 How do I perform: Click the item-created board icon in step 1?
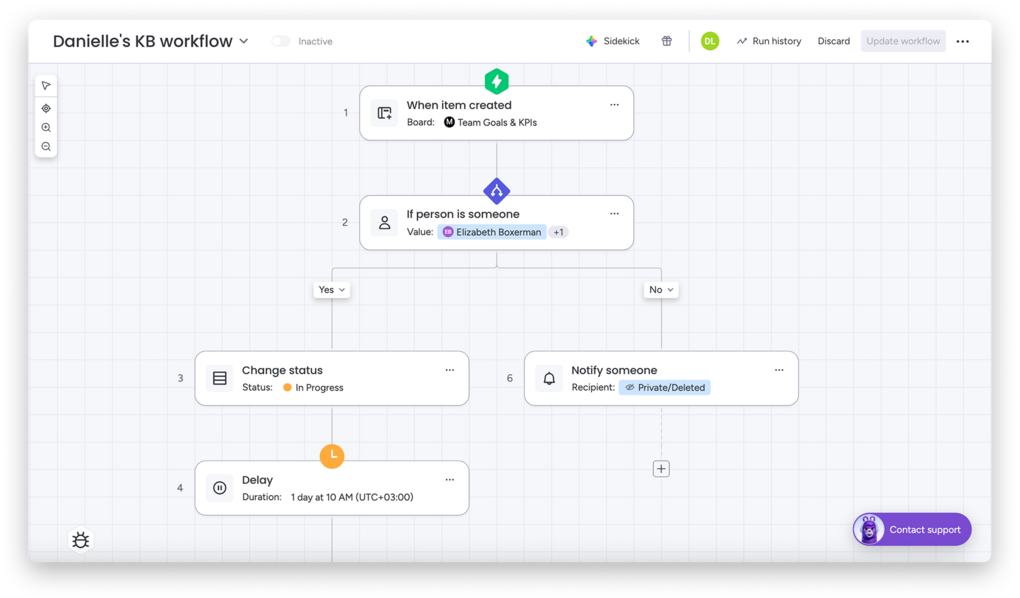[384, 113]
